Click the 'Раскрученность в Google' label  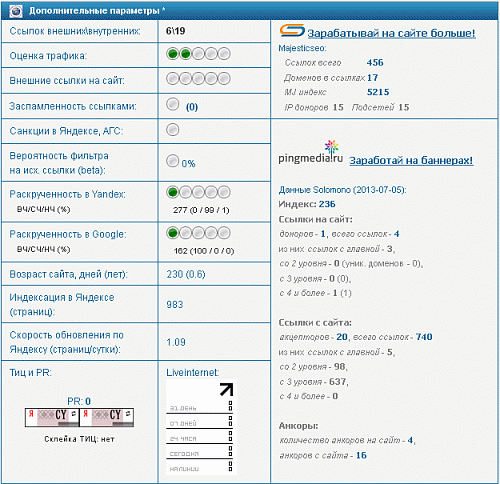tap(68, 234)
